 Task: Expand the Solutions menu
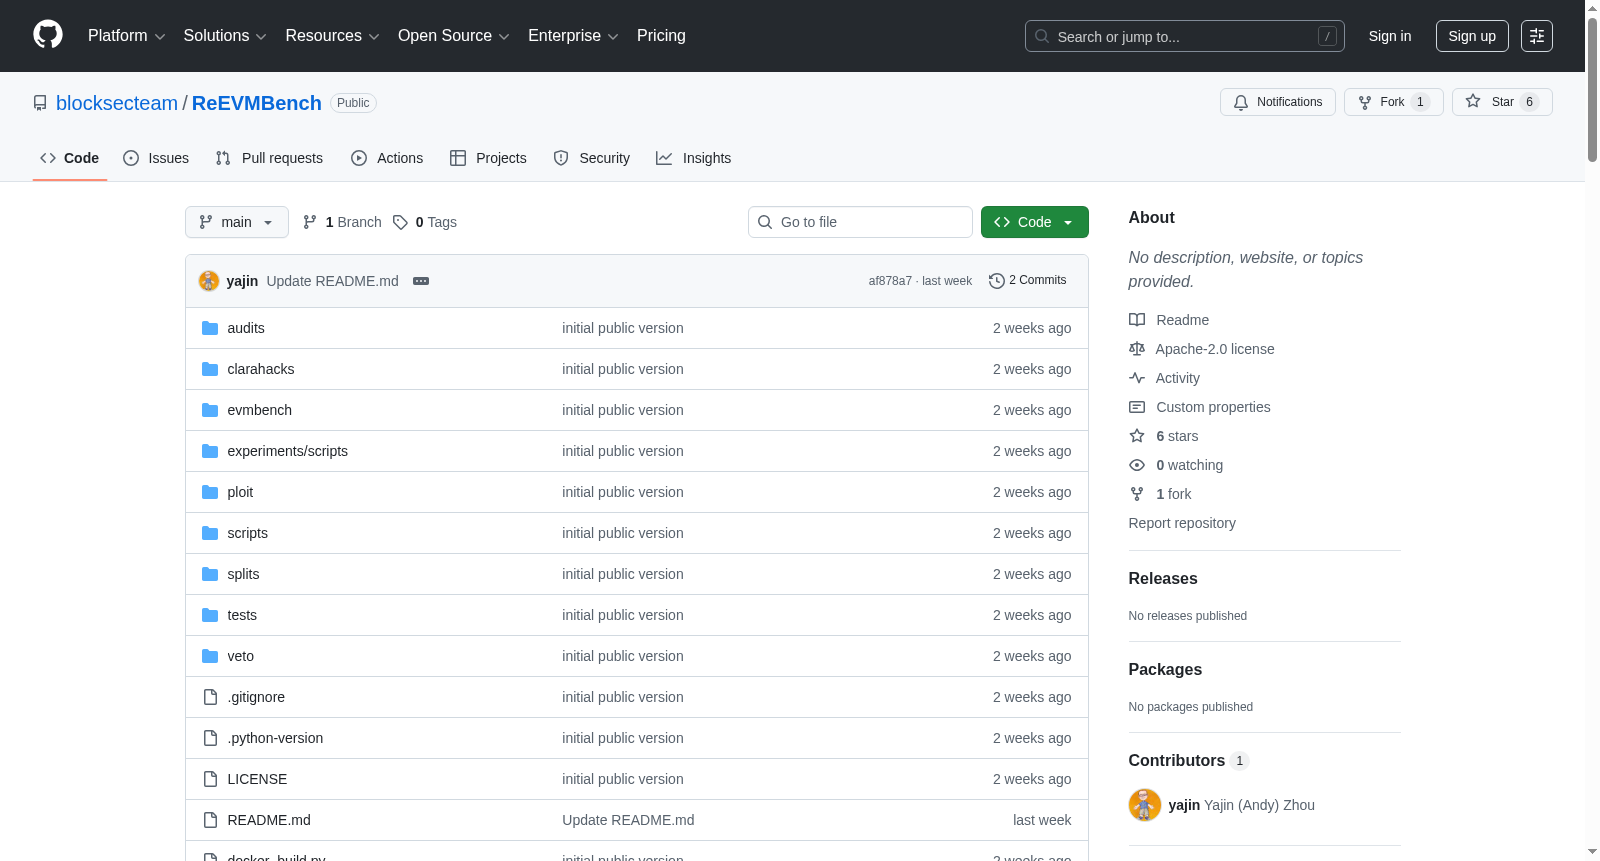coord(225,36)
